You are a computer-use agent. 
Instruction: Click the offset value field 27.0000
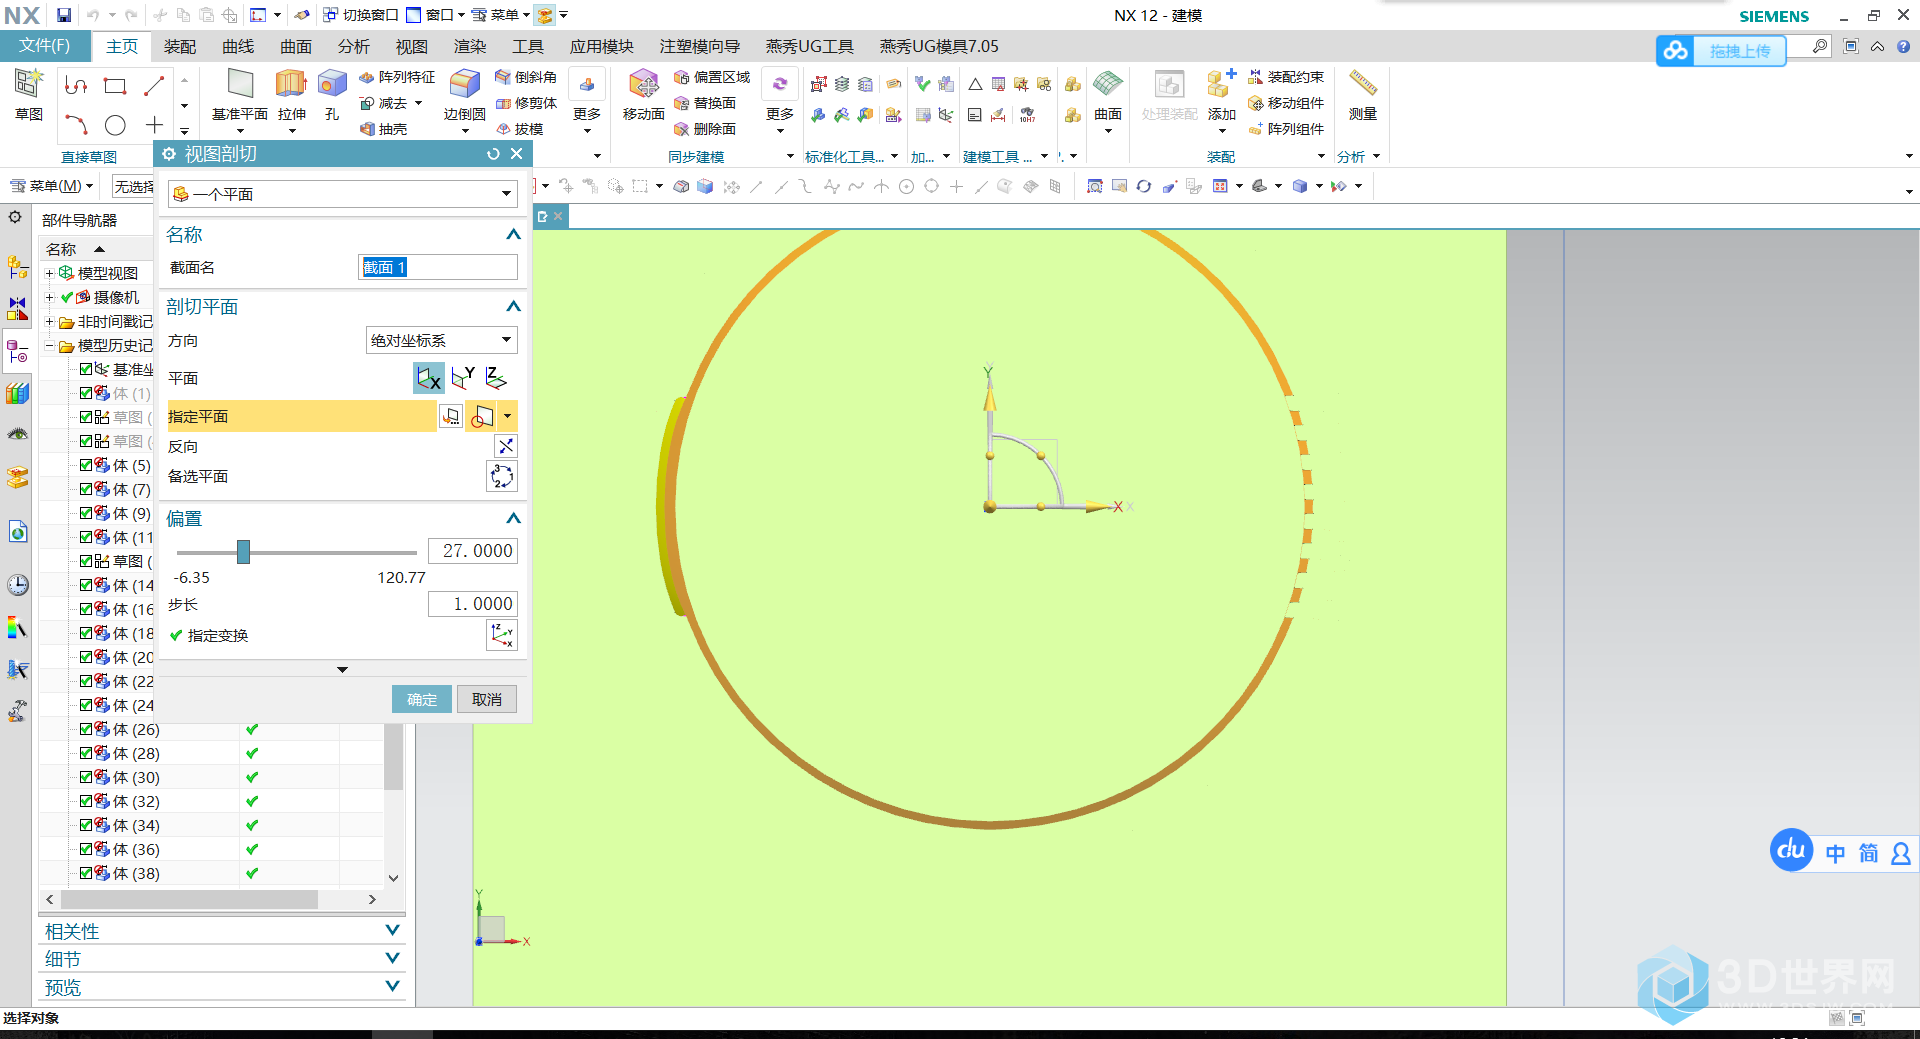[473, 551]
